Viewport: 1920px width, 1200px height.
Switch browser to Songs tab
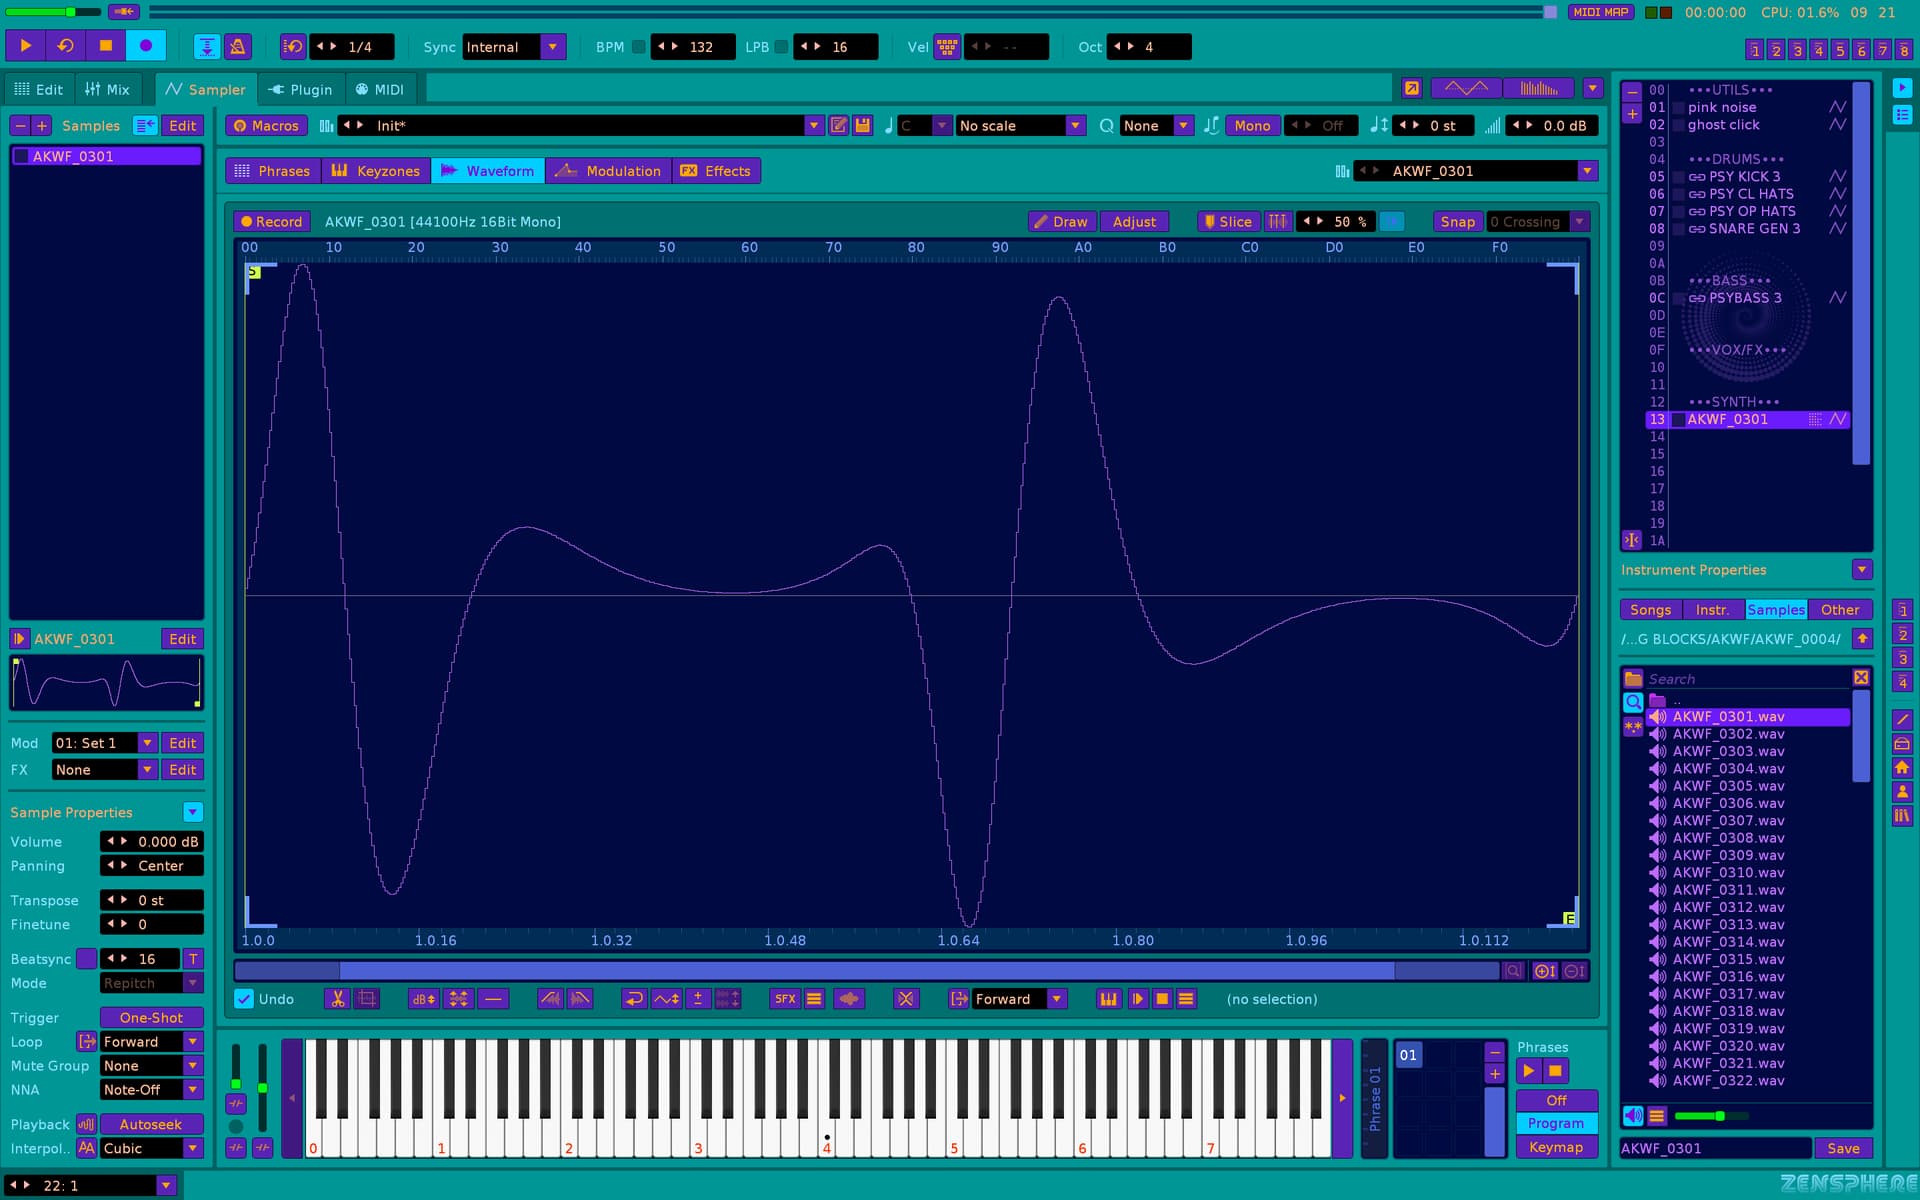pos(1650,610)
